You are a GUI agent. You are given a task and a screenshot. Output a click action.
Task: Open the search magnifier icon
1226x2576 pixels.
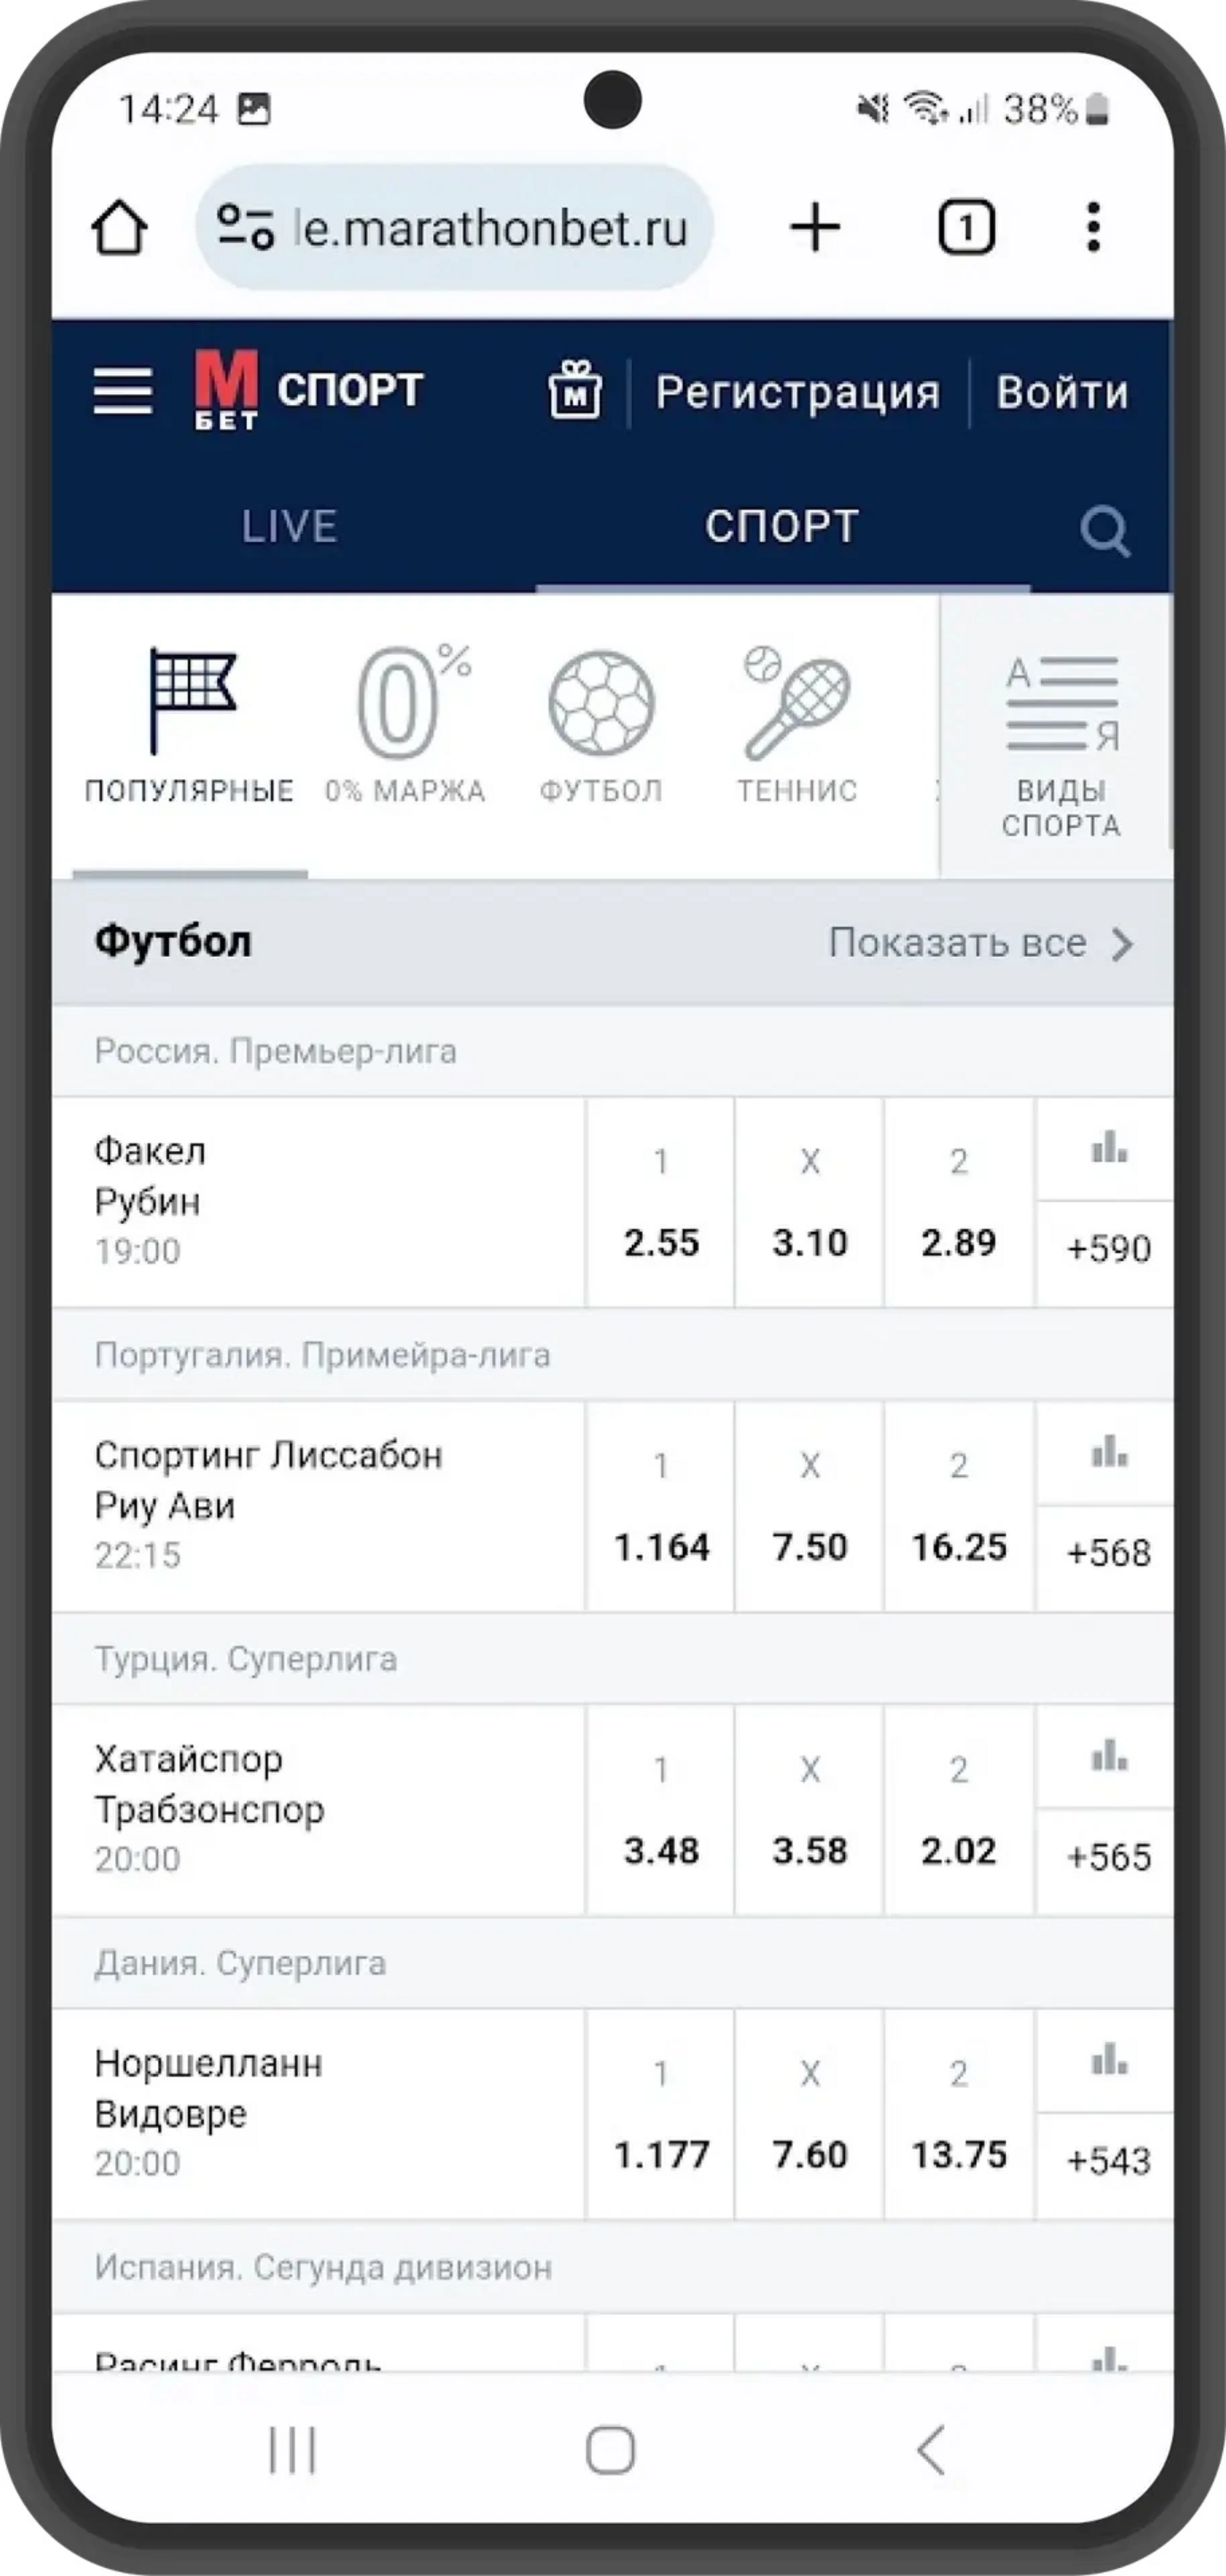pyautogui.click(x=1105, y=530)
